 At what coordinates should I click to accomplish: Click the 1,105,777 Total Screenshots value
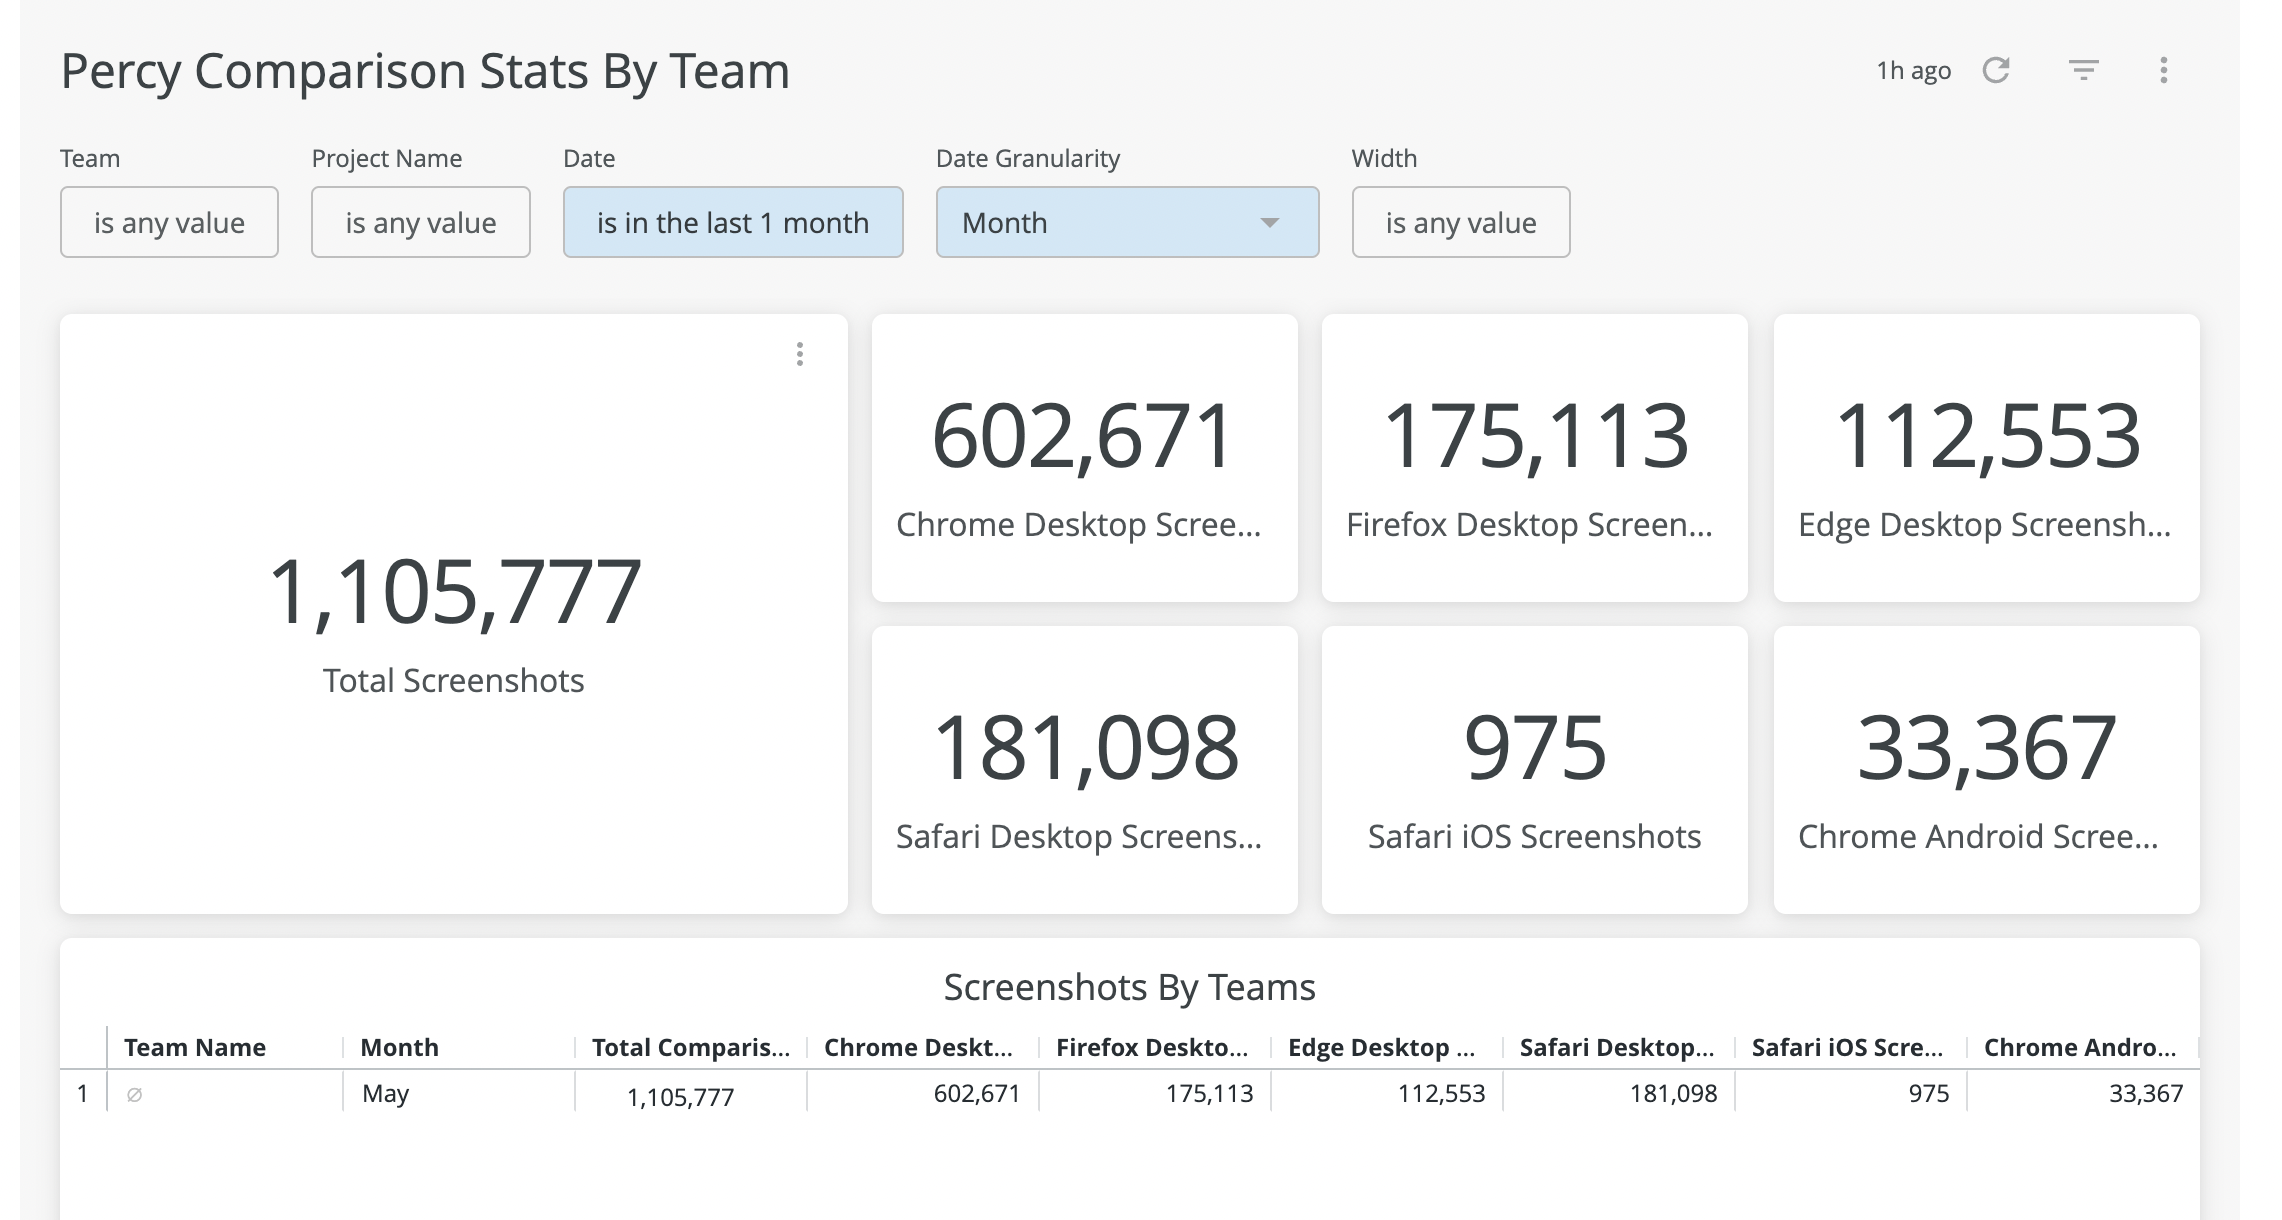coord(454,592)
